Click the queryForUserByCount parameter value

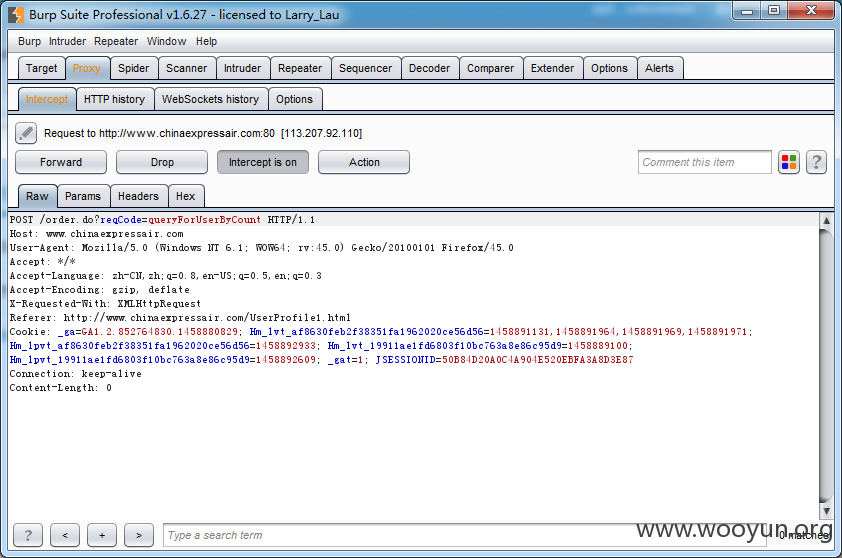tap(205, 220)
